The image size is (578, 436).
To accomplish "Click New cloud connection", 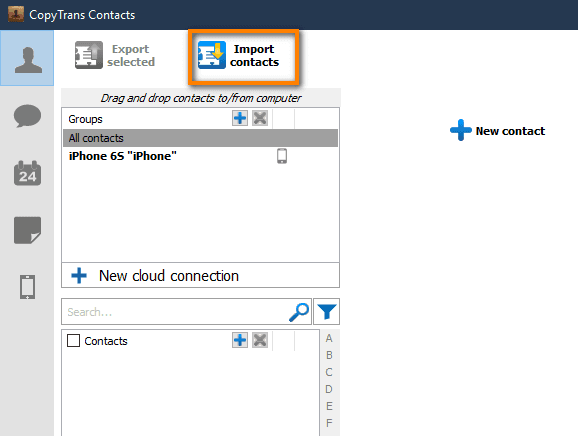I will pos(201,275).
